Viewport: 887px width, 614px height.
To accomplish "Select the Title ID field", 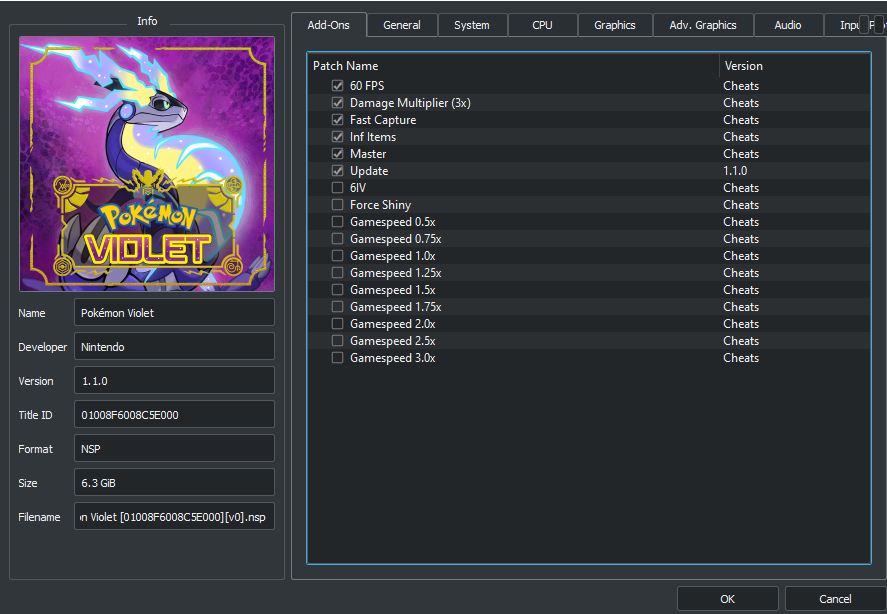I will [x=174, y=414].
